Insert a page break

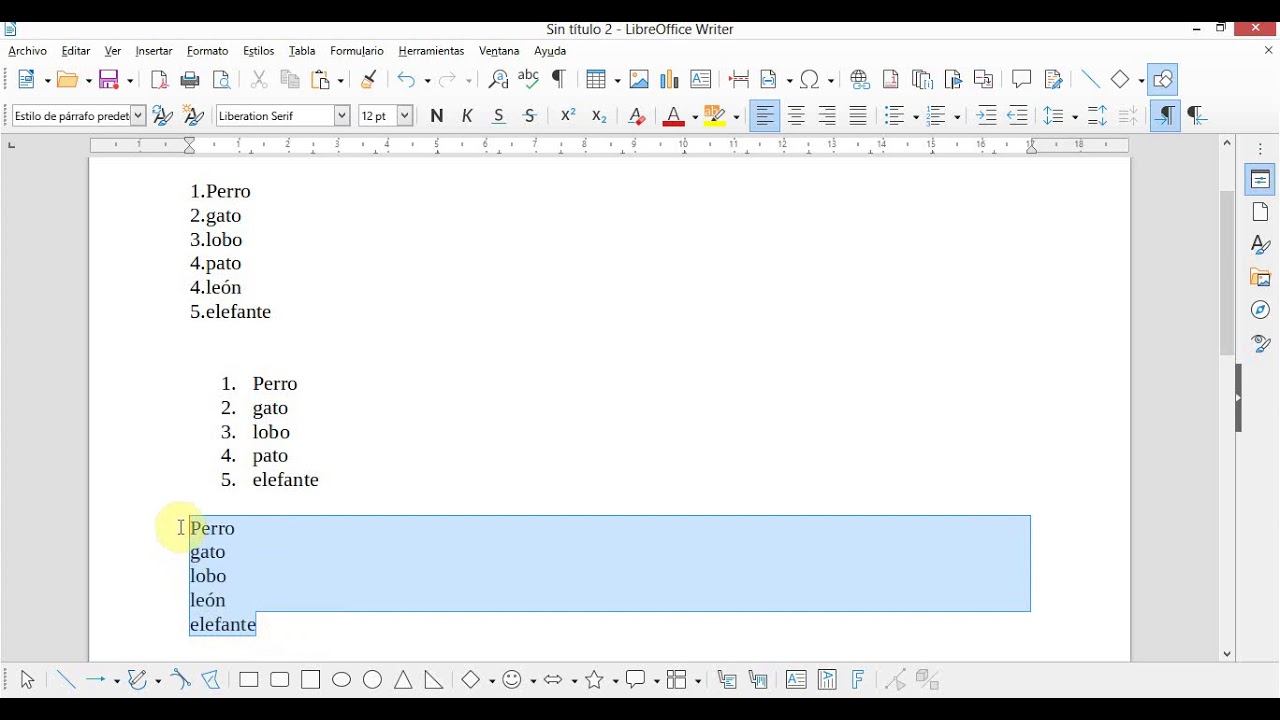[738, 80]
